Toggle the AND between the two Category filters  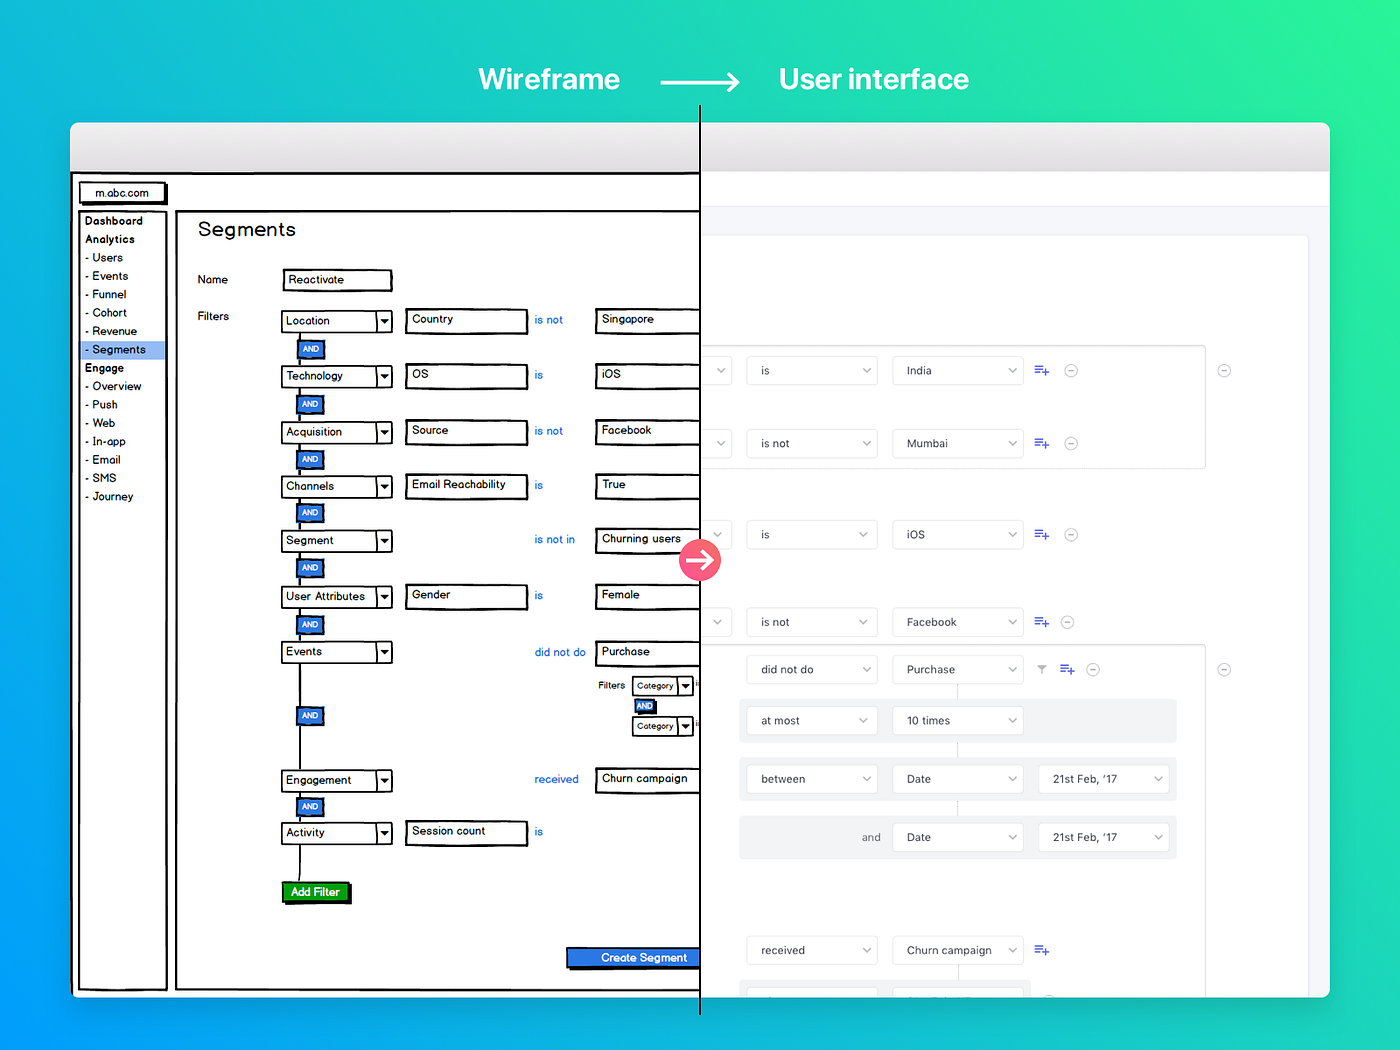(x=645, y=705)
